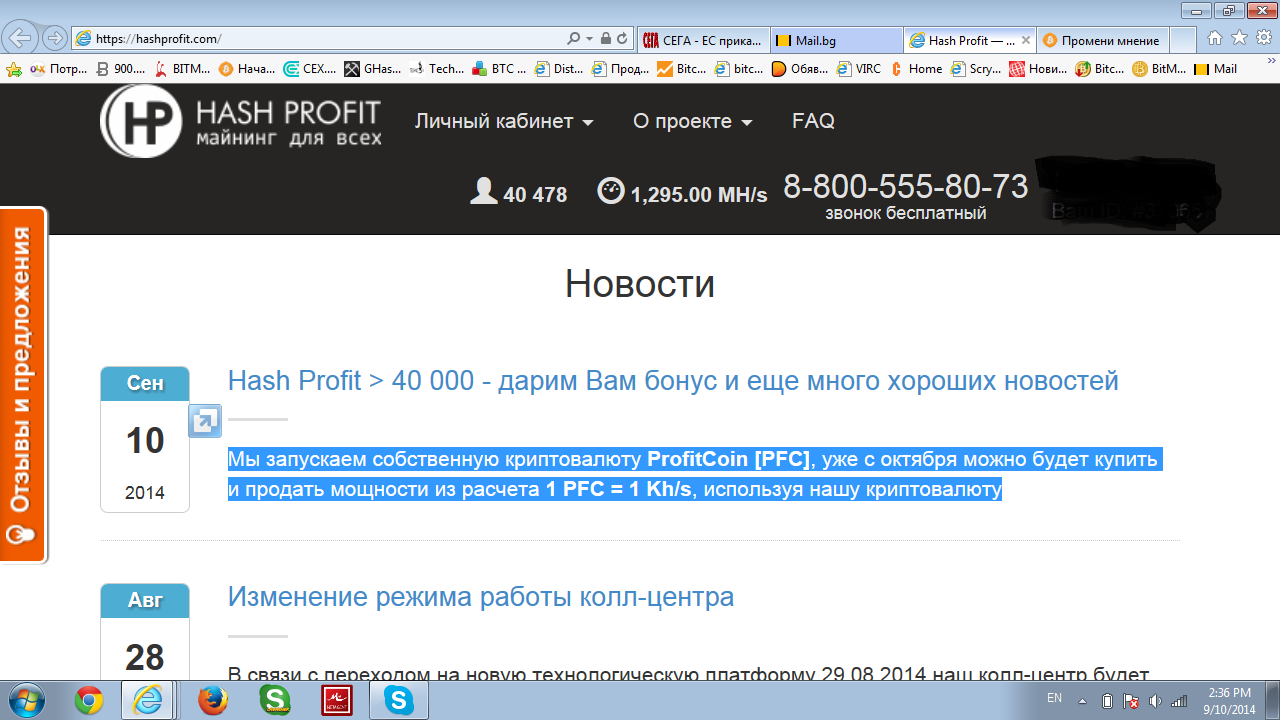
Task: Click the IE Back navigation arrow
Action: 21,39
